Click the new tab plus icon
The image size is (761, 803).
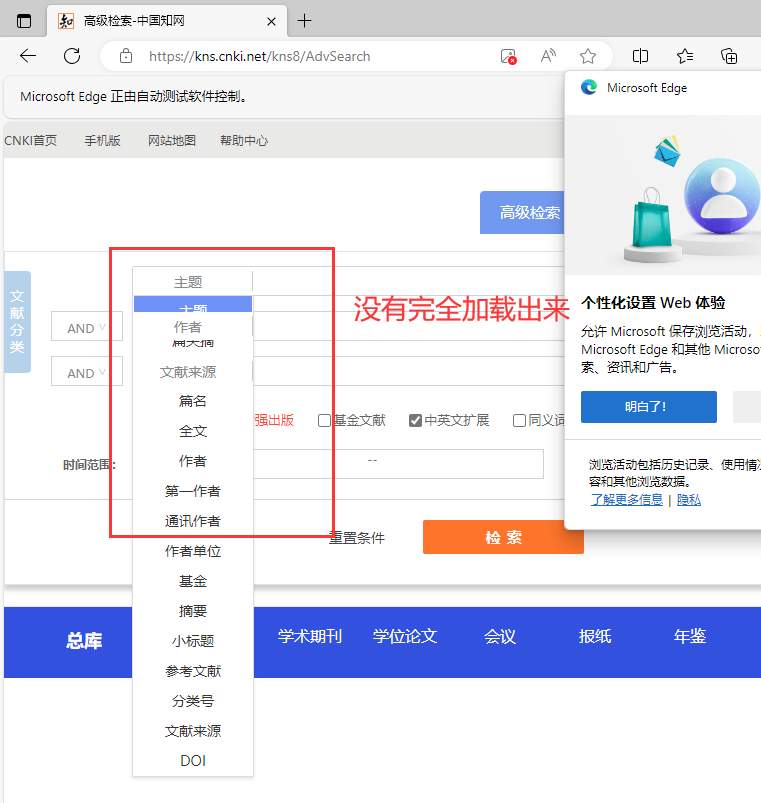click(x=305, y=21)
